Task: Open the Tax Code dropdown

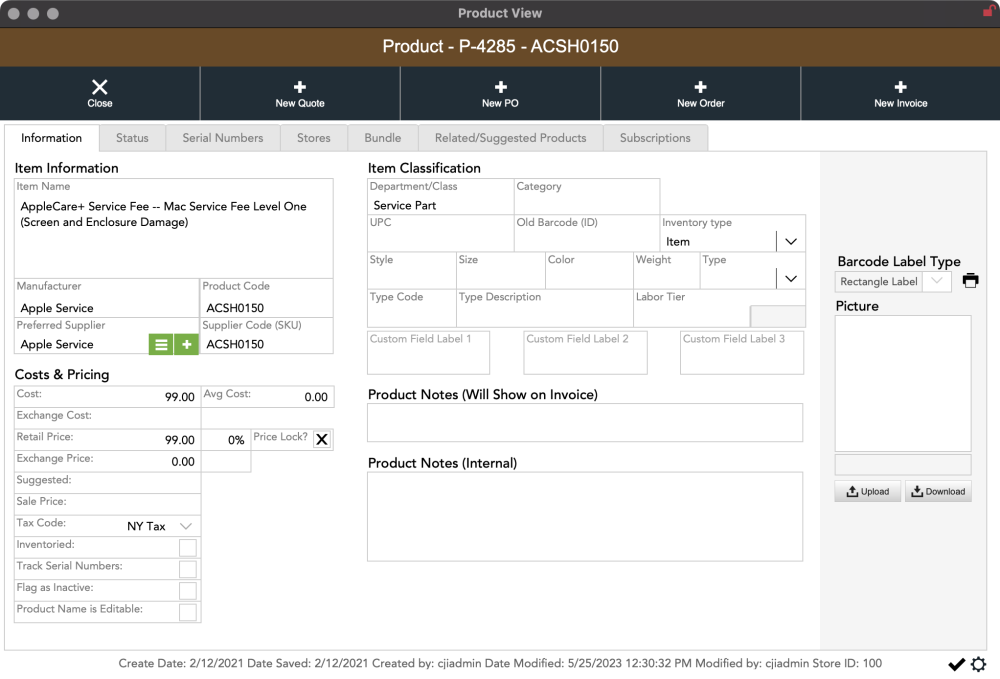Action: coord(186,526)
